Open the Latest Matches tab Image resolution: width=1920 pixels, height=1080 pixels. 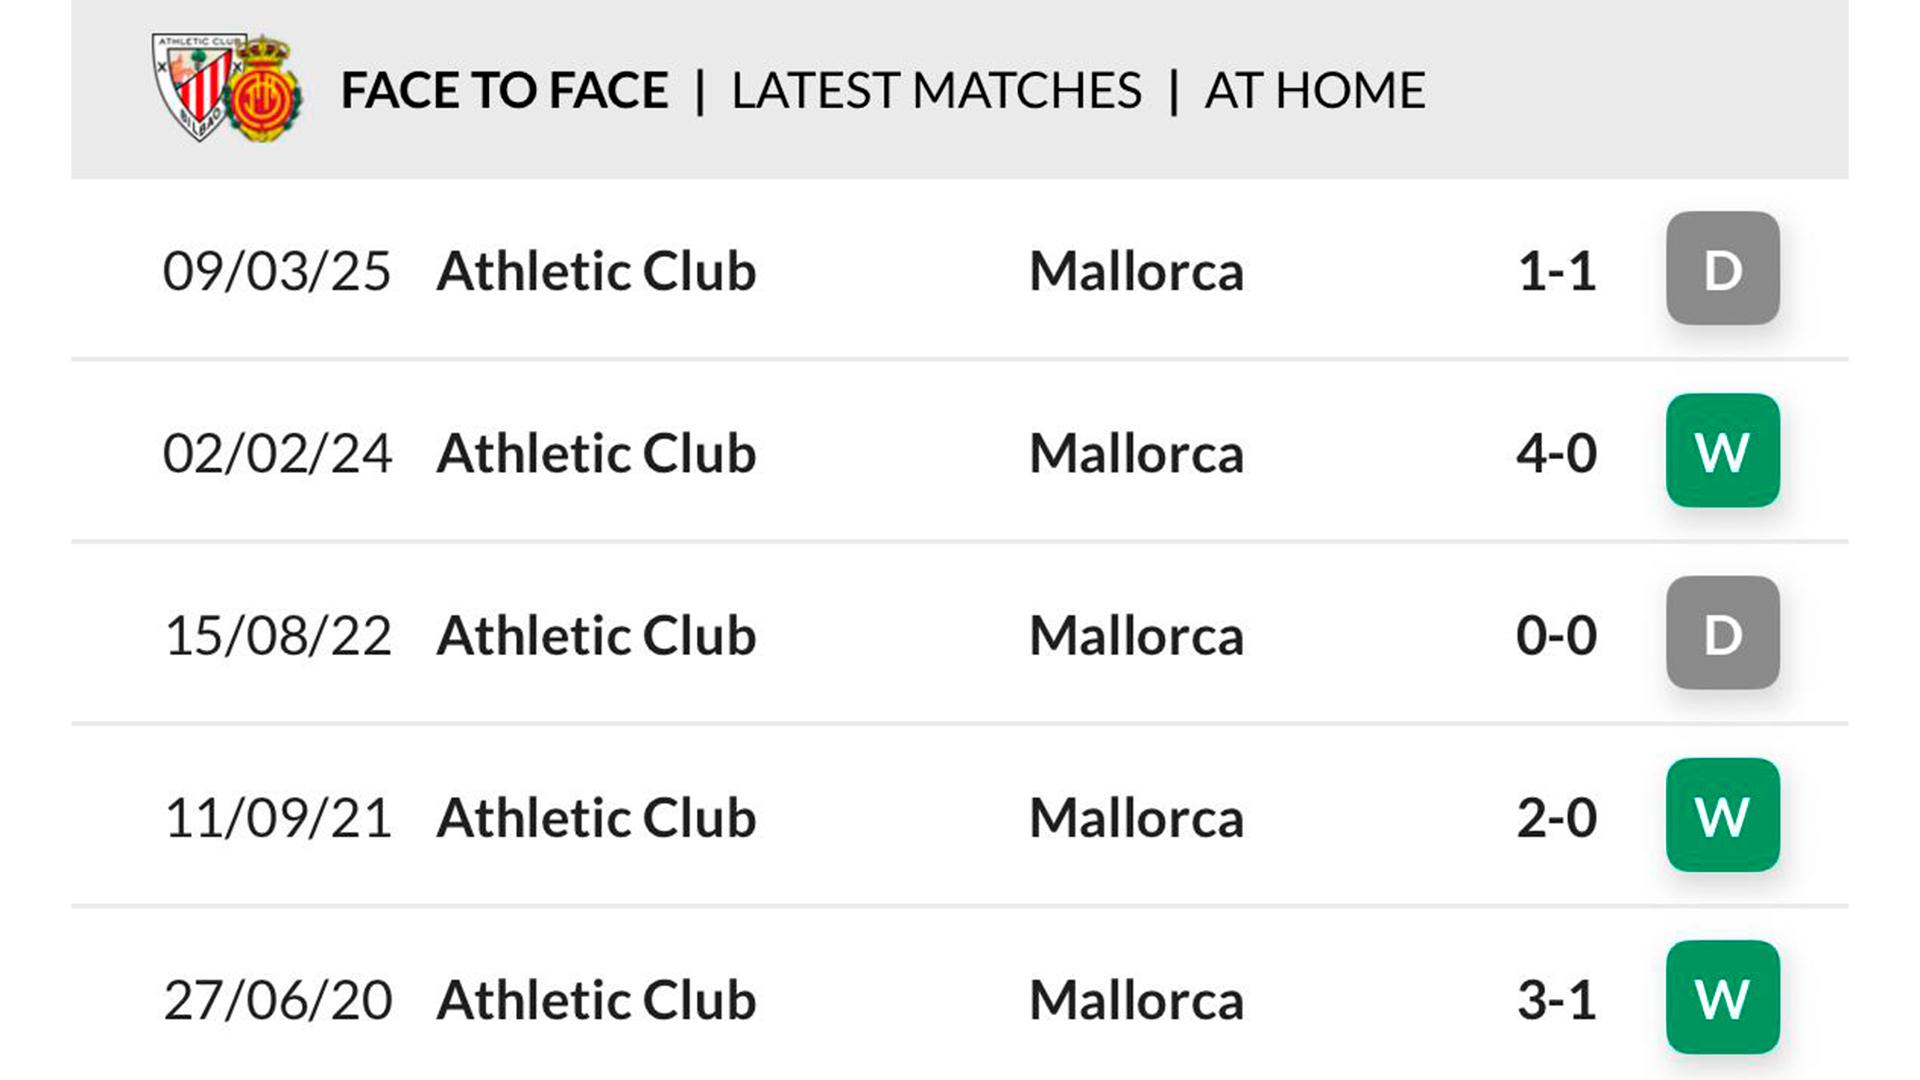coord(936,90)
